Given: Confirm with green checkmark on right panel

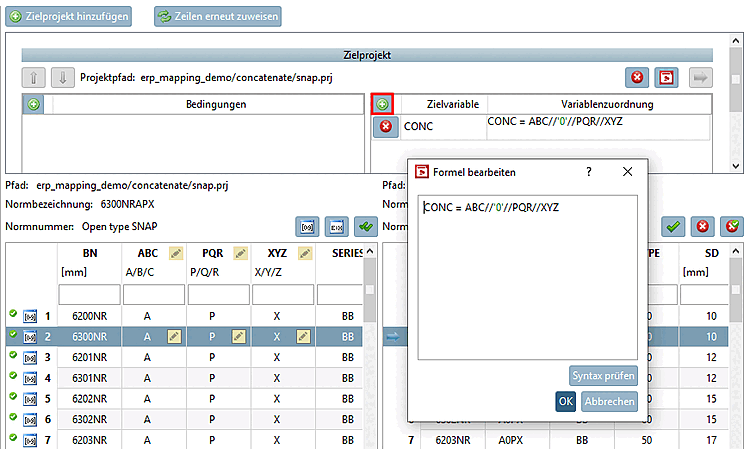Looking at the screenshot, I should click(x=673, y=227).
